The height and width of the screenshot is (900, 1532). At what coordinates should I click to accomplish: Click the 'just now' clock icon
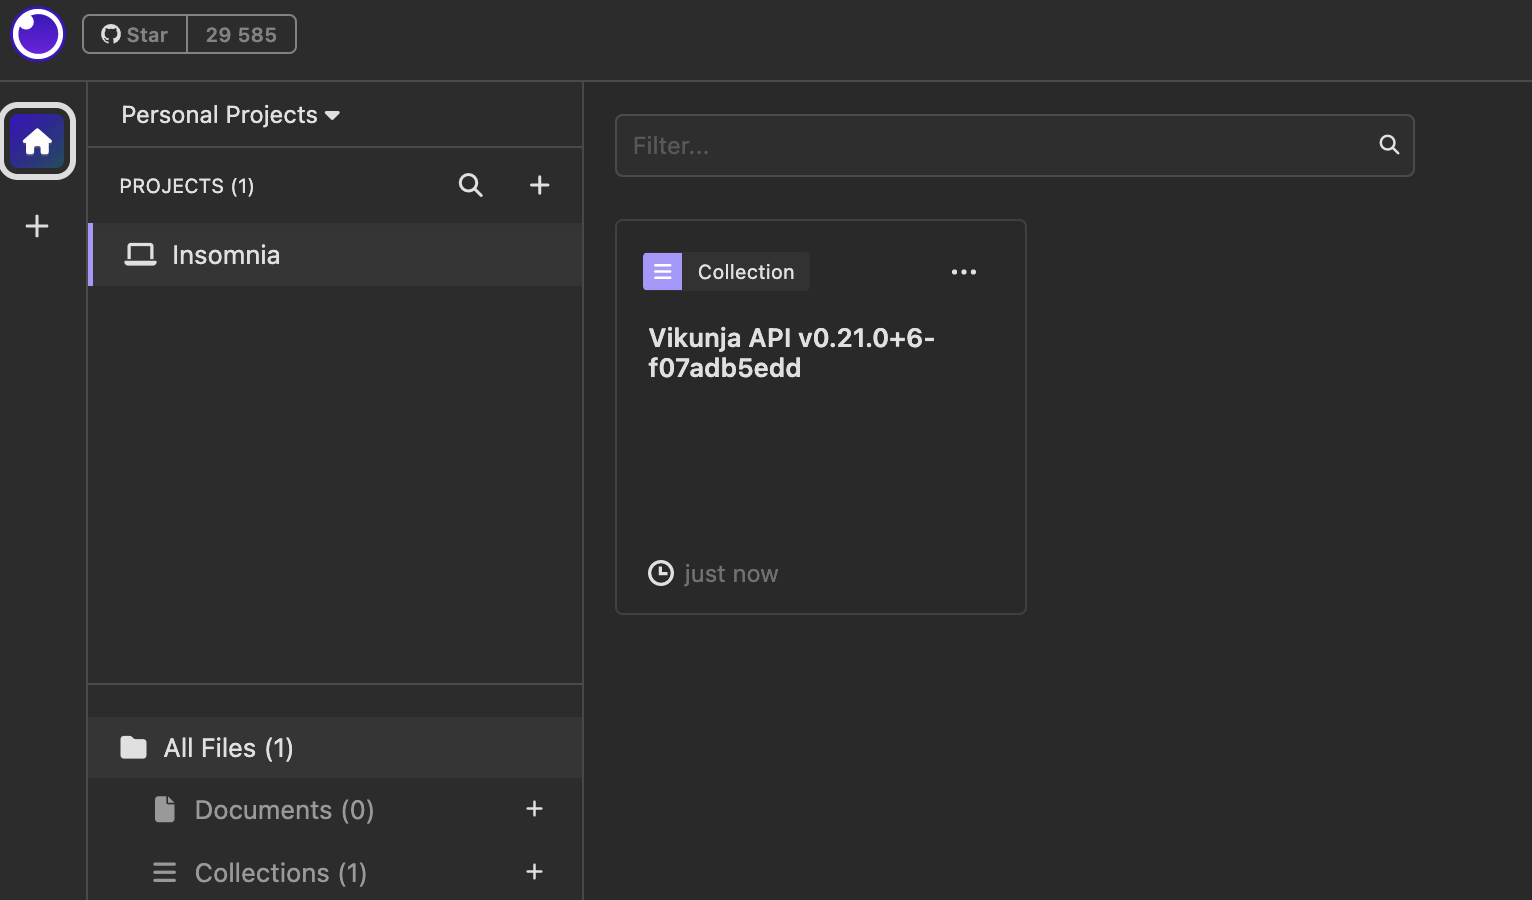[x=660, y=573]
